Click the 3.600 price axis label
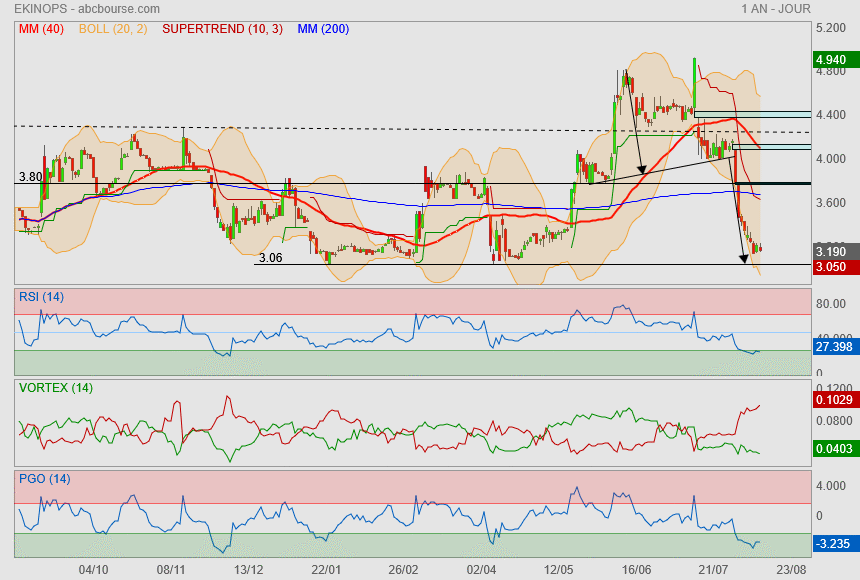Image resolution: width=860 pixels, height=580 pixels. (831, 202)
